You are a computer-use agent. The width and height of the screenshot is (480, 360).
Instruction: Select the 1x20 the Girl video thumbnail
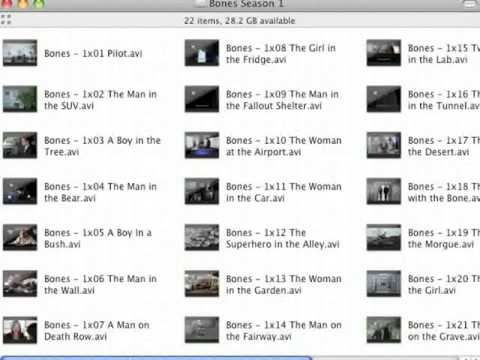click(384, 284)
